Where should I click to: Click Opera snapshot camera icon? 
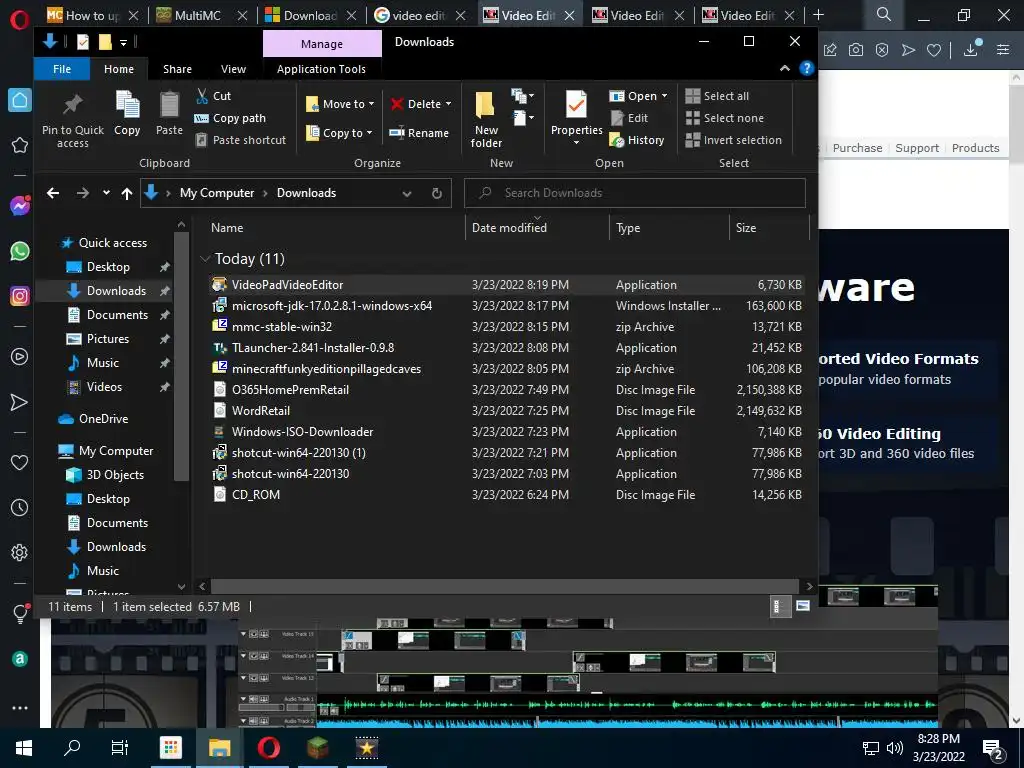click(856, 50)
